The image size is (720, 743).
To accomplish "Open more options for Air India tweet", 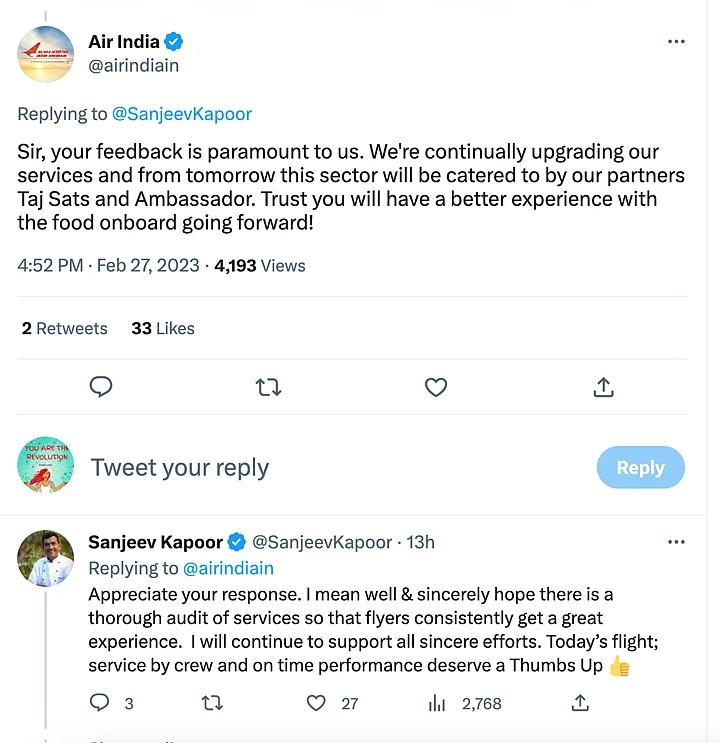I will tap(676, 41).
